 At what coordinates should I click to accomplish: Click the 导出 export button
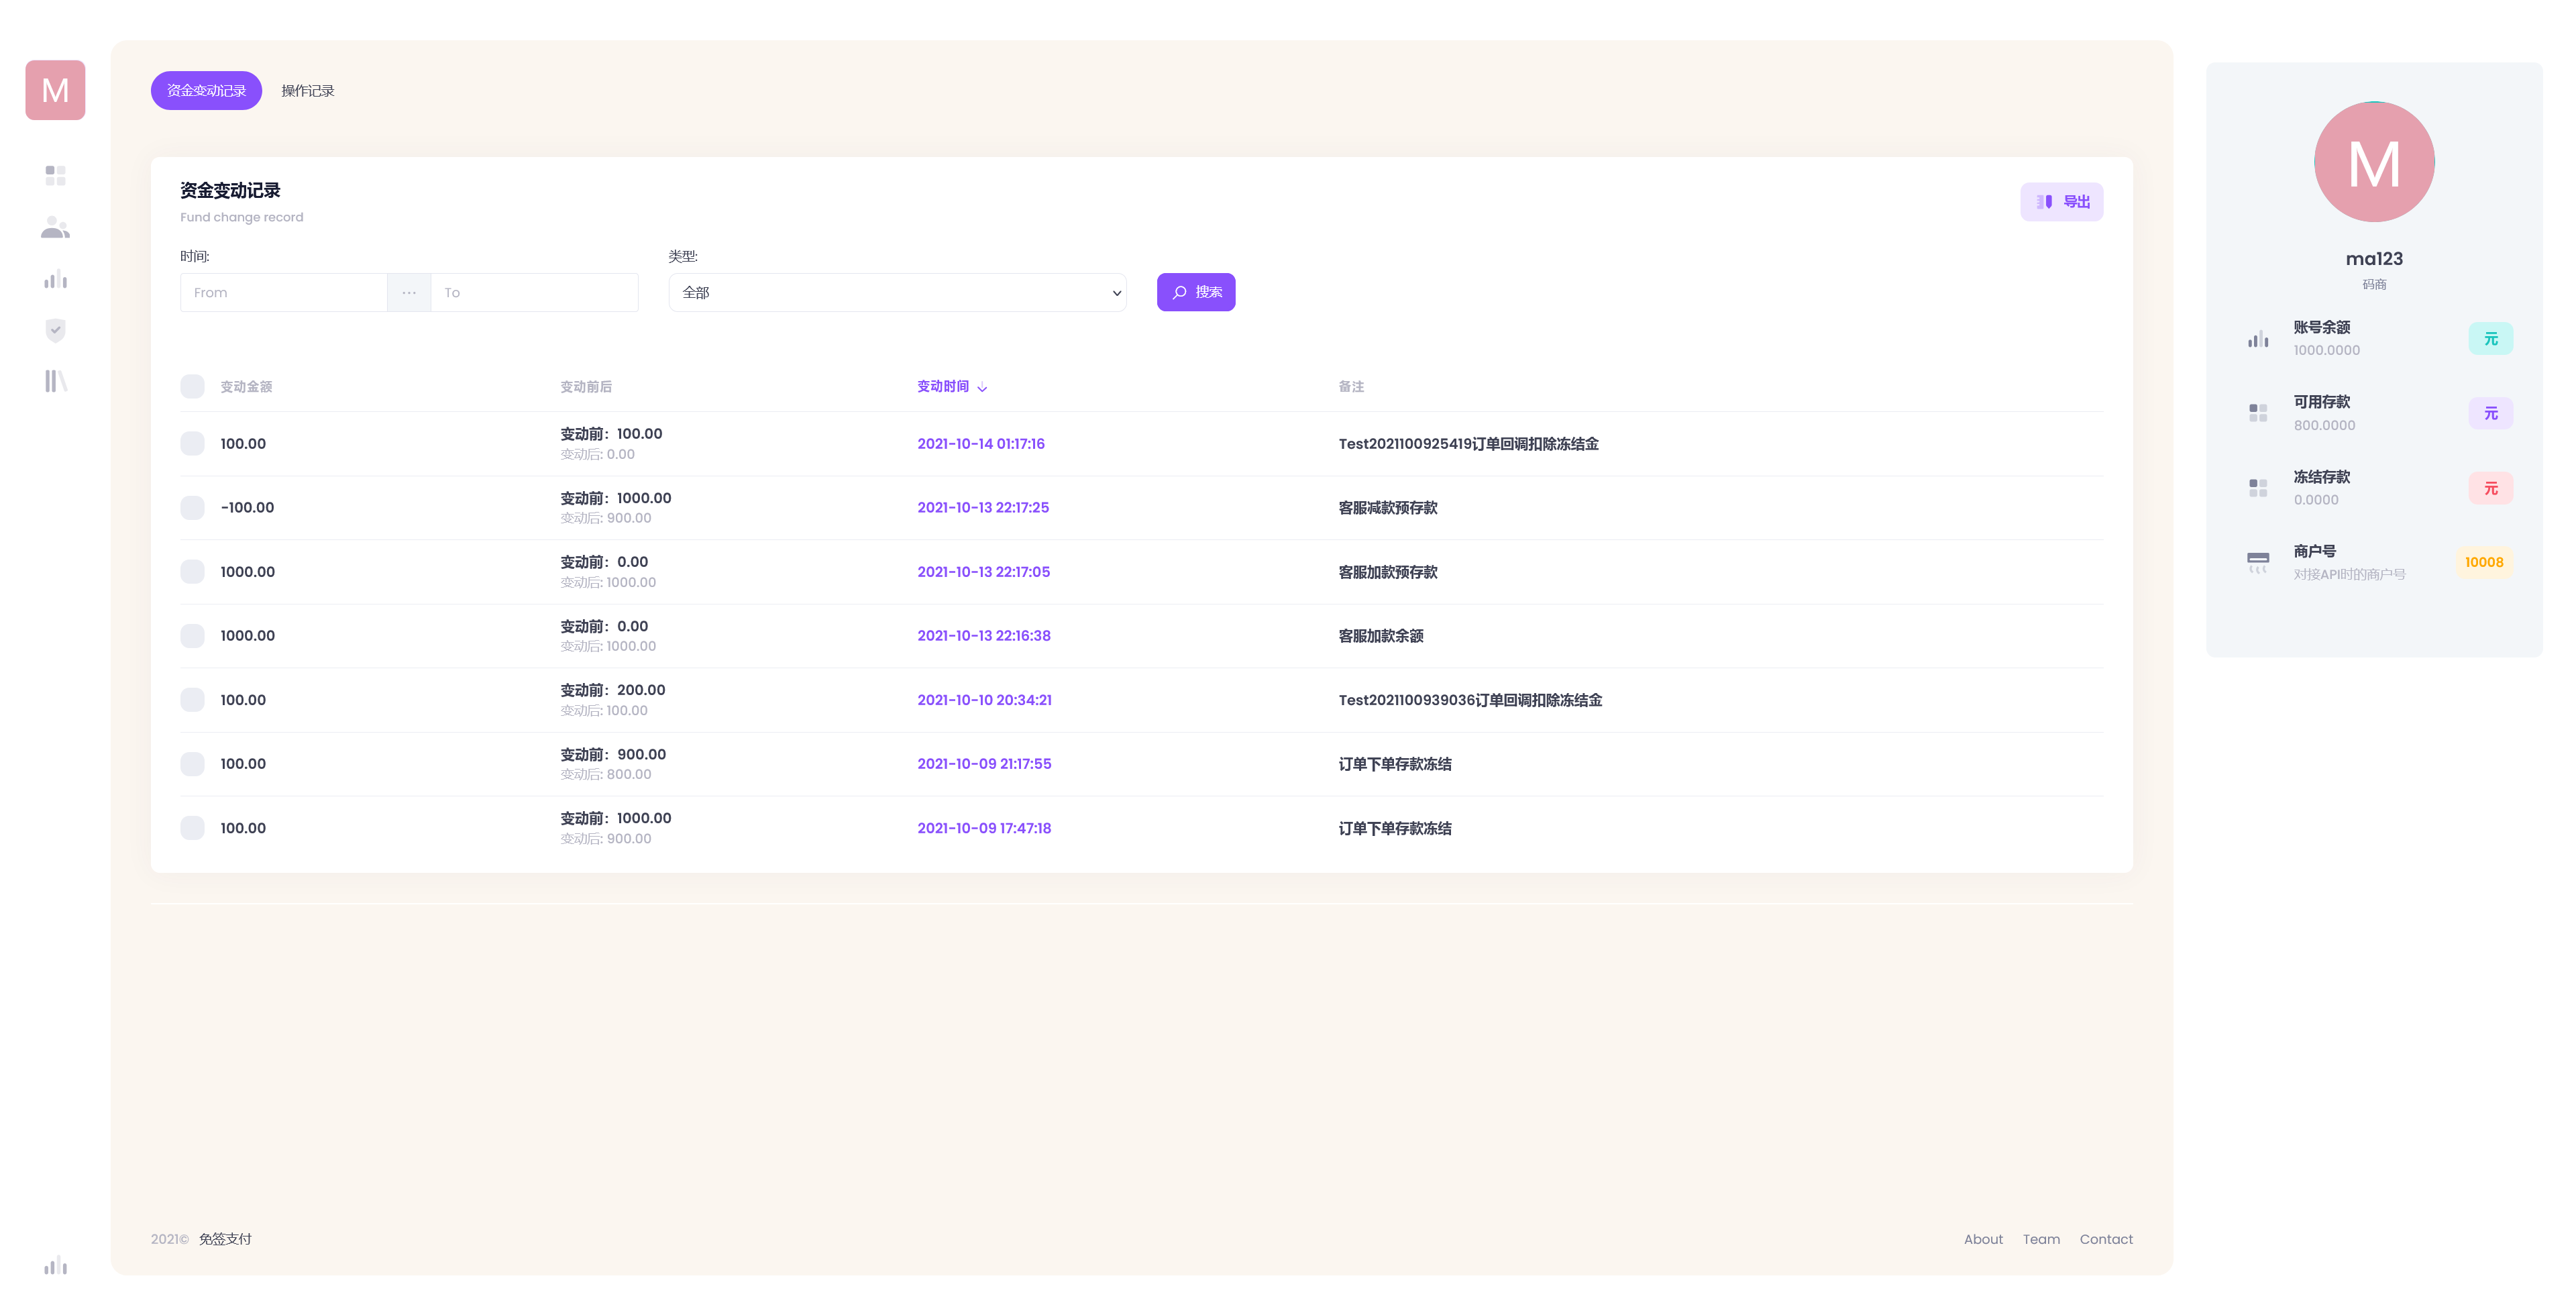point(2061,202)
